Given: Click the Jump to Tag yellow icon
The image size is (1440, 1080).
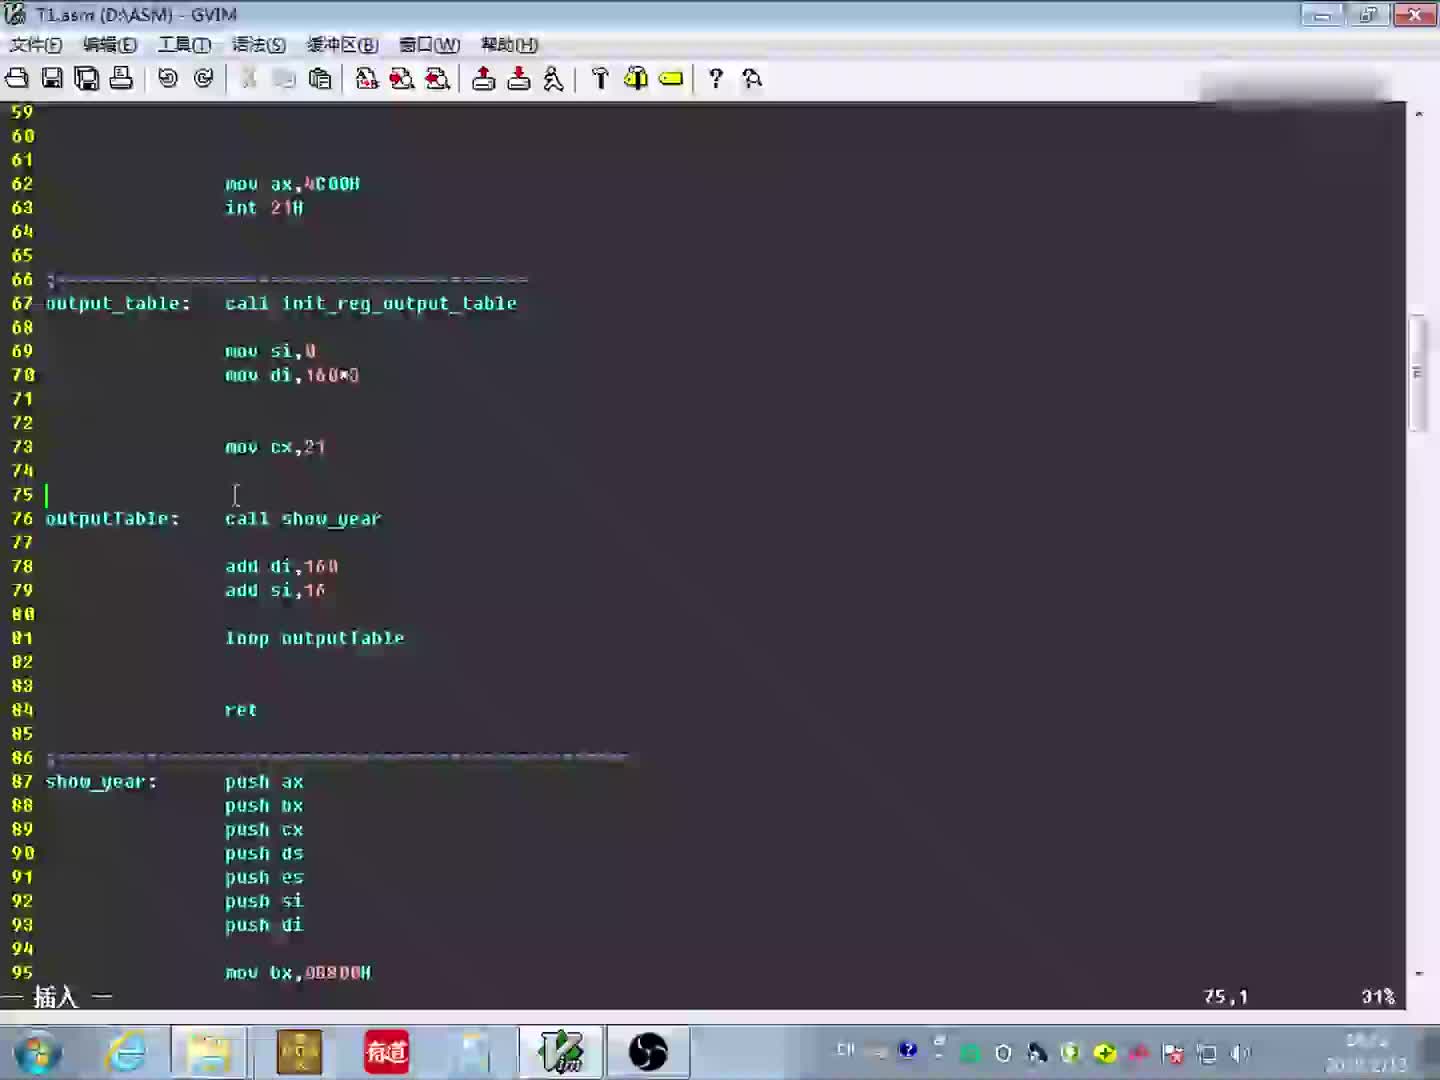Looking at the screenshot, I should coord(671,78).
